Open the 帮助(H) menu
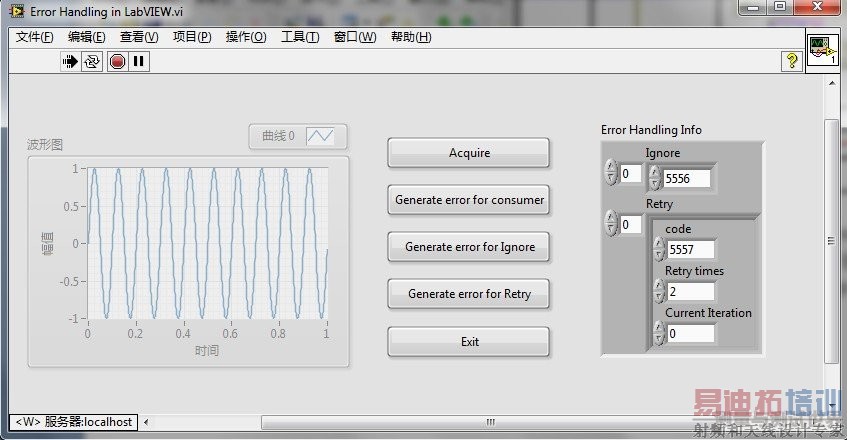847x440 pixels. [411, 37]
